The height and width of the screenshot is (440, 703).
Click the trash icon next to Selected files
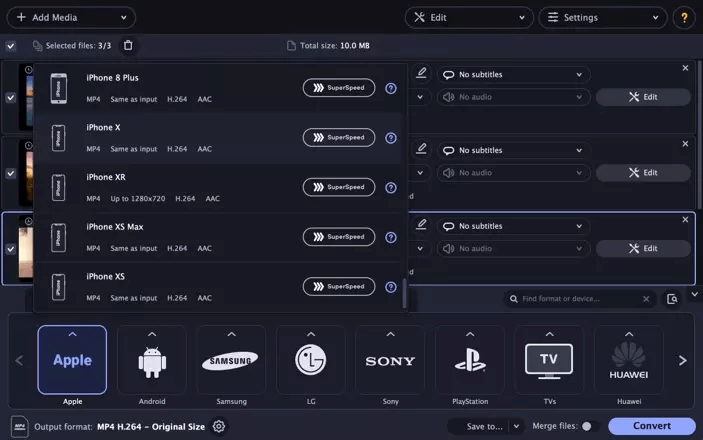tap(128, 45)
